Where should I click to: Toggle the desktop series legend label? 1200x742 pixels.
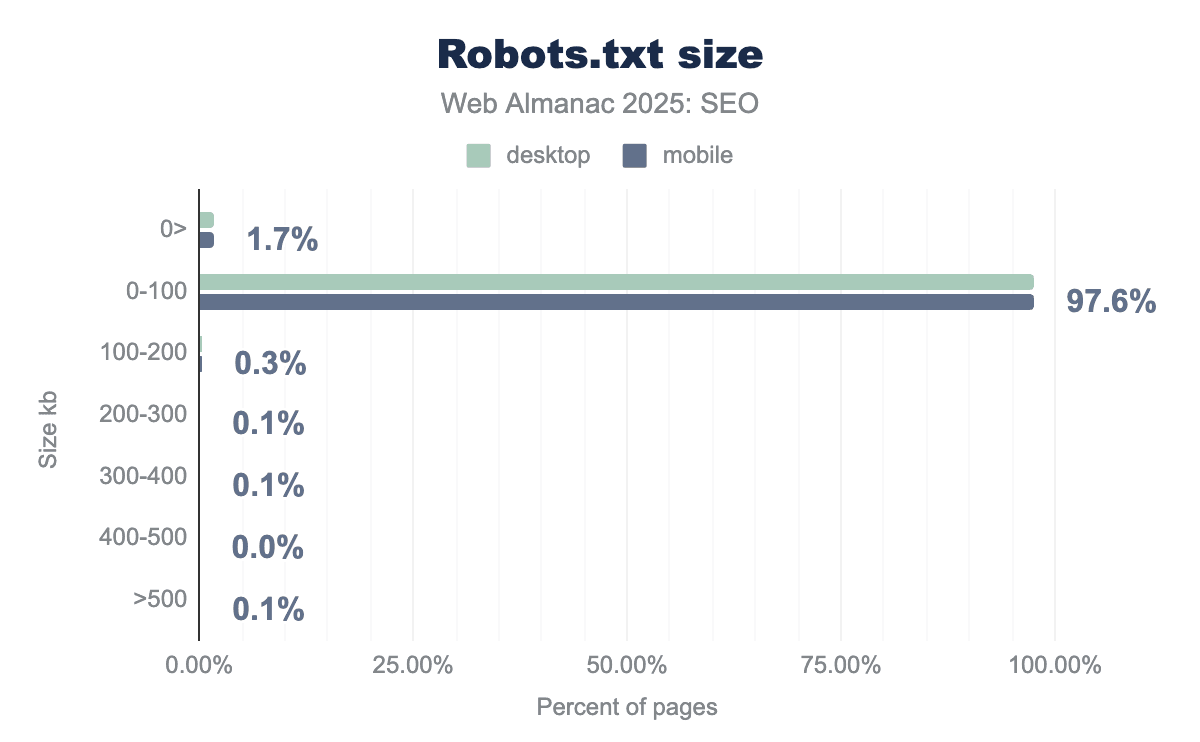(547, 155)
